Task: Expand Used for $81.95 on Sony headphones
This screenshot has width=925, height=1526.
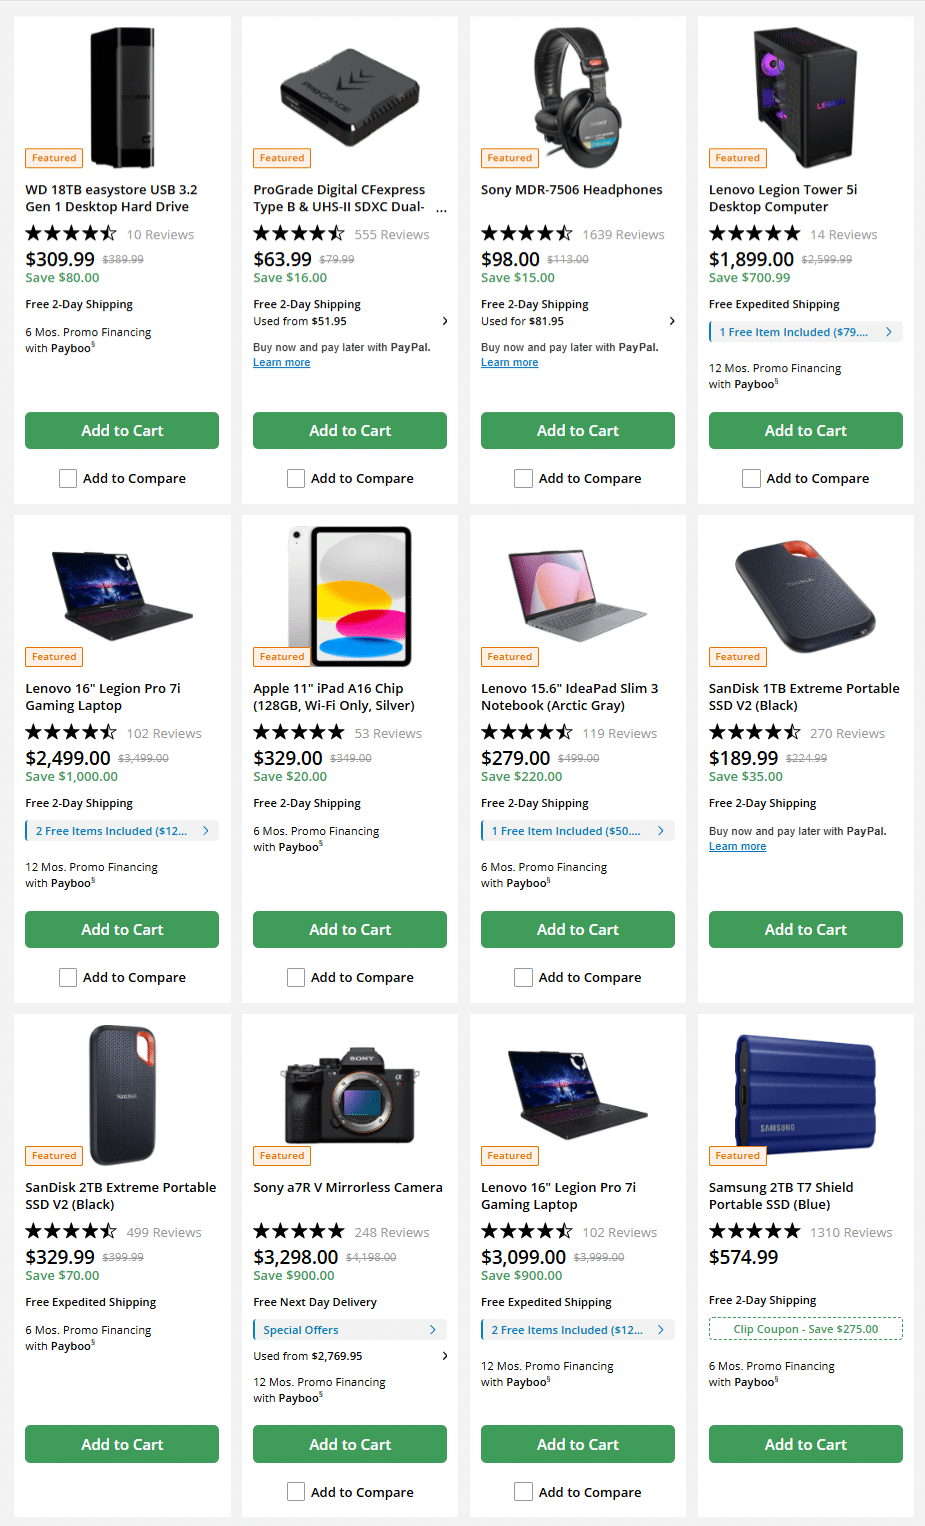Action: tap(577, 321)
